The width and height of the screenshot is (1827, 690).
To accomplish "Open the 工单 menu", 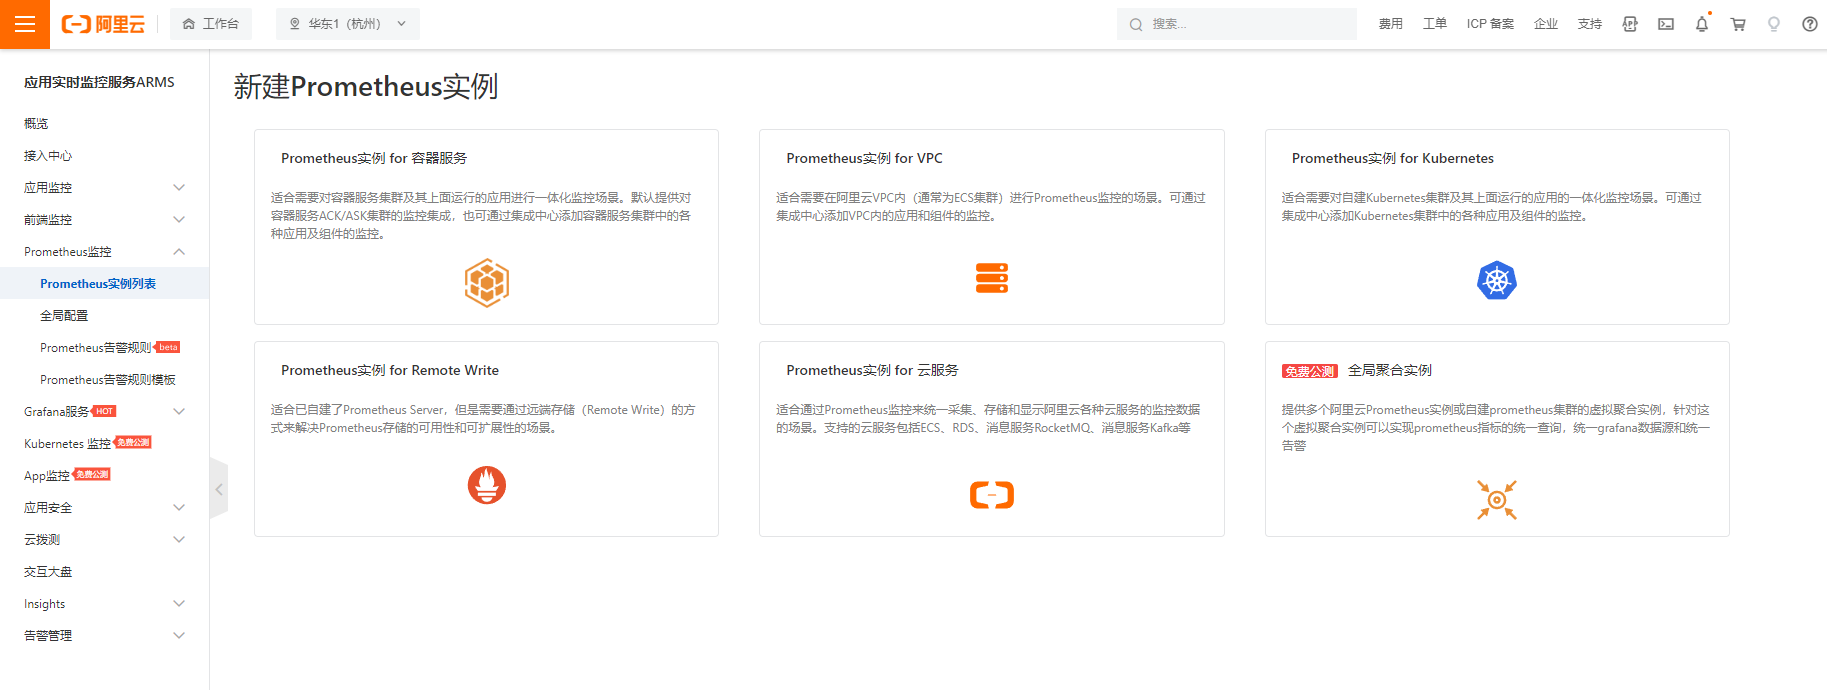I will point(1435,24).
